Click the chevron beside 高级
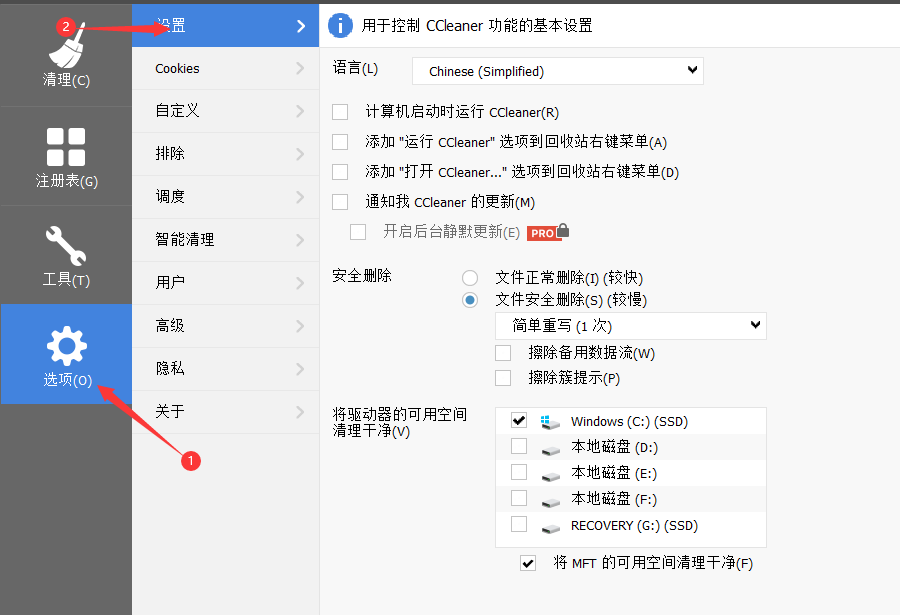Viewport: 900px width, 615px height. 300,326
